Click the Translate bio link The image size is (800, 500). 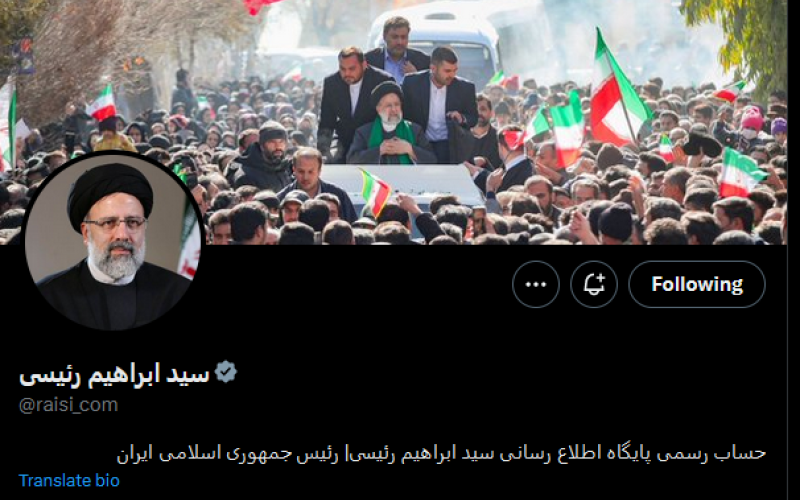(69, 481)
